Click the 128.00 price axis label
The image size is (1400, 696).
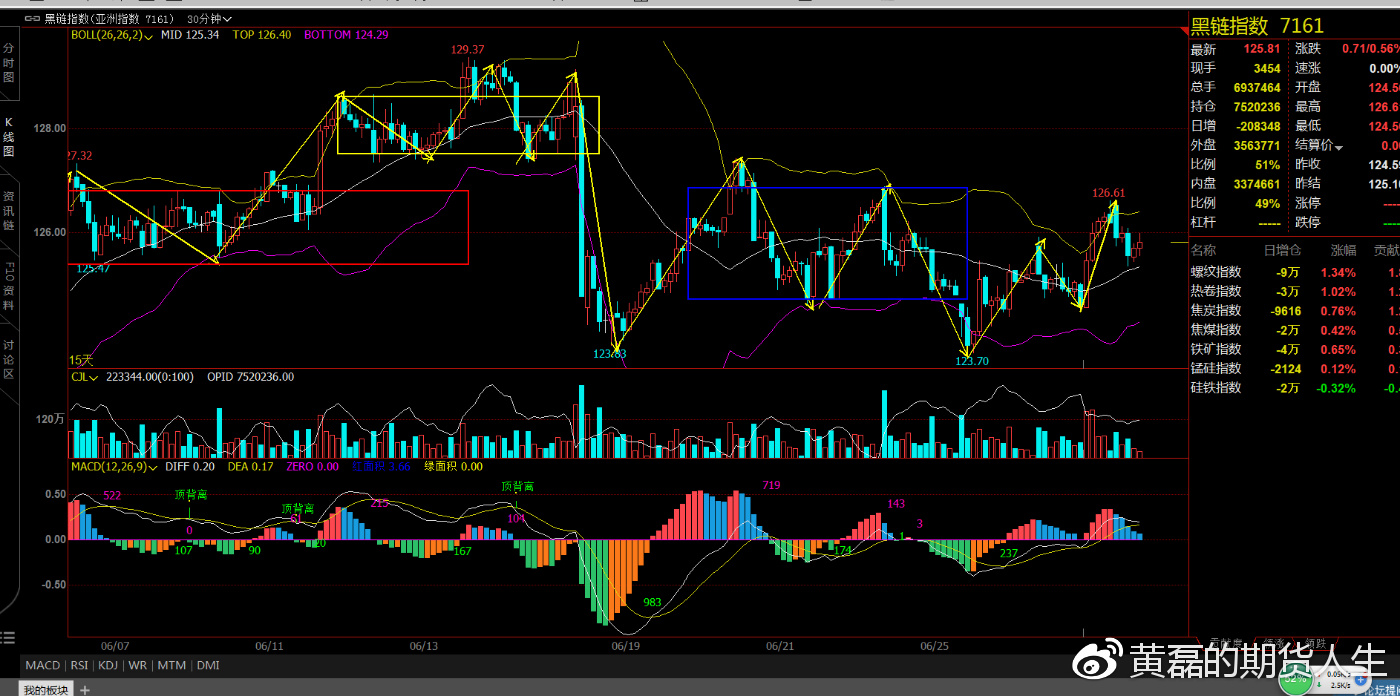(50, 128)
